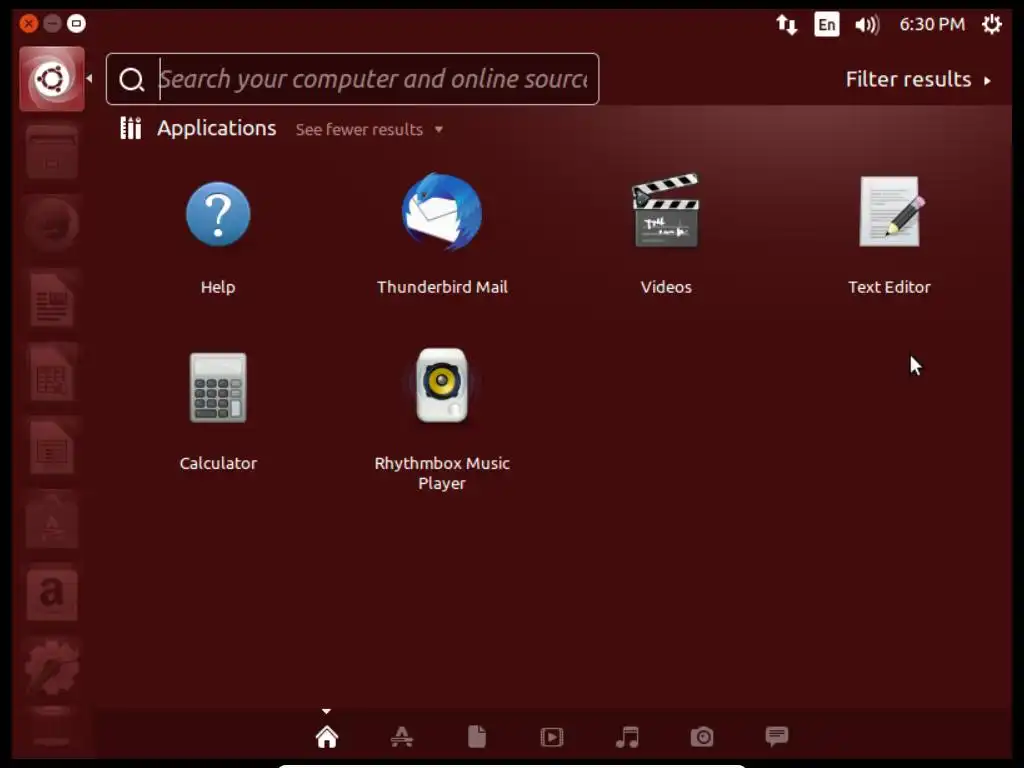Open Firefox from the launcher
Viewport: 1024px width, 768px height.
(x=52, y=225)
